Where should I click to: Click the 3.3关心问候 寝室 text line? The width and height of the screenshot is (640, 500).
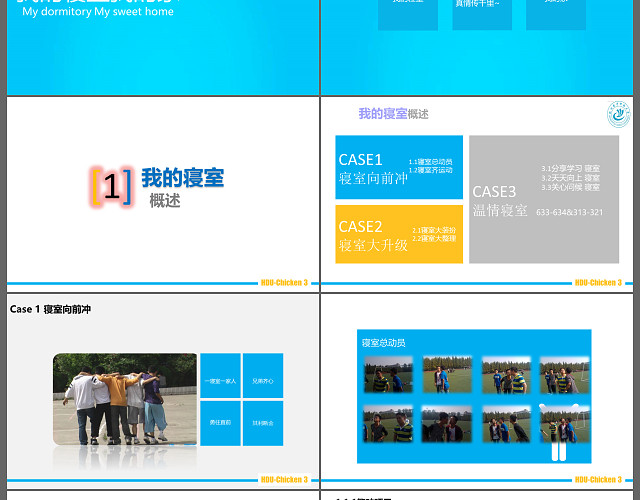[570, 187]
